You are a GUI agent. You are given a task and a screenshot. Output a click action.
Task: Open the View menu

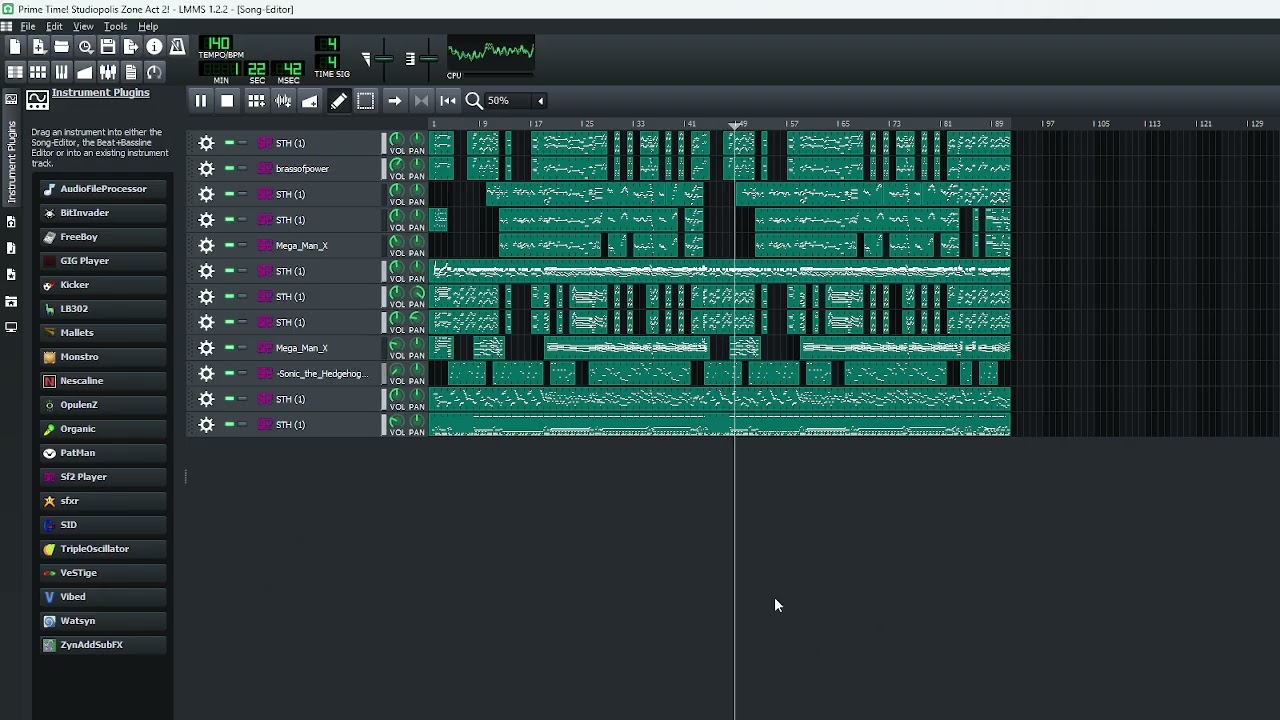point(83,27)
